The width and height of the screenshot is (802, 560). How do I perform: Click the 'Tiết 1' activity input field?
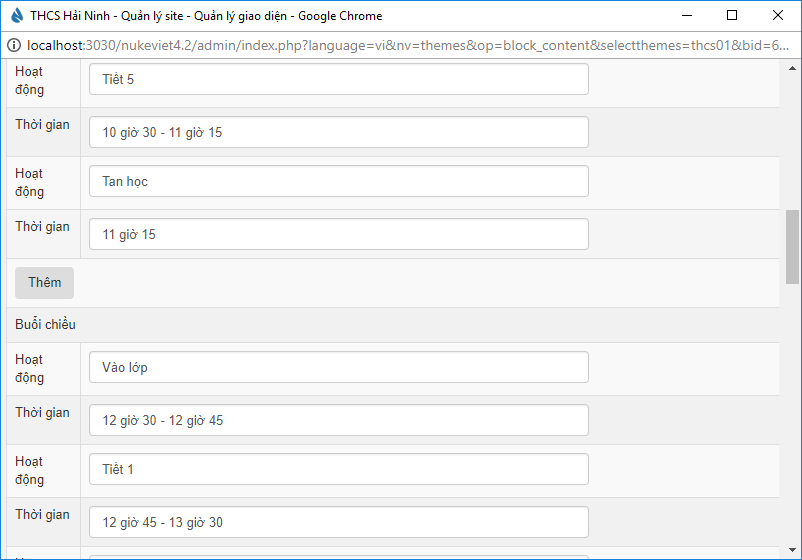[x=339, y=469]
